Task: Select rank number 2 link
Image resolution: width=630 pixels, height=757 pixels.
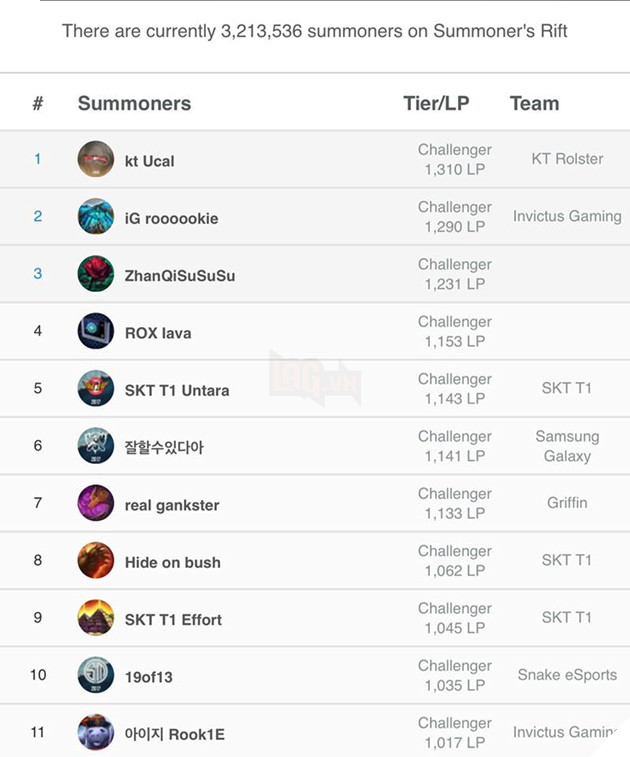Action: coord(38,216)
